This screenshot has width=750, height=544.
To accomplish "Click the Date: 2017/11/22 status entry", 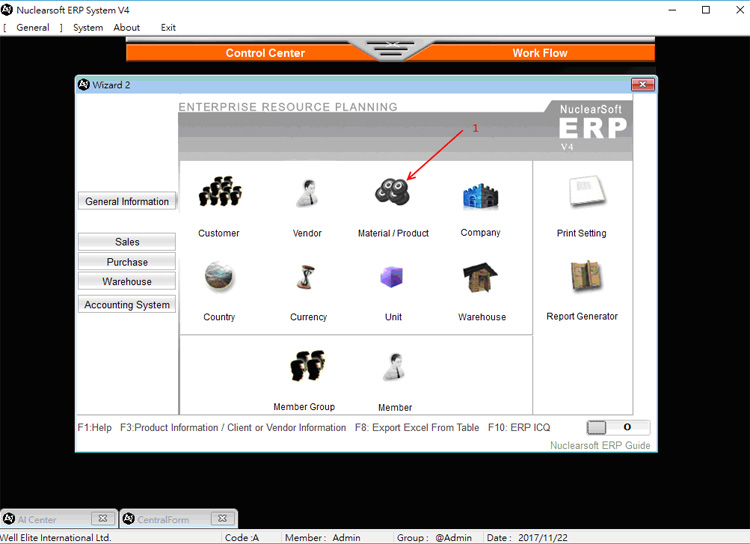I will [x=527, y=537].
